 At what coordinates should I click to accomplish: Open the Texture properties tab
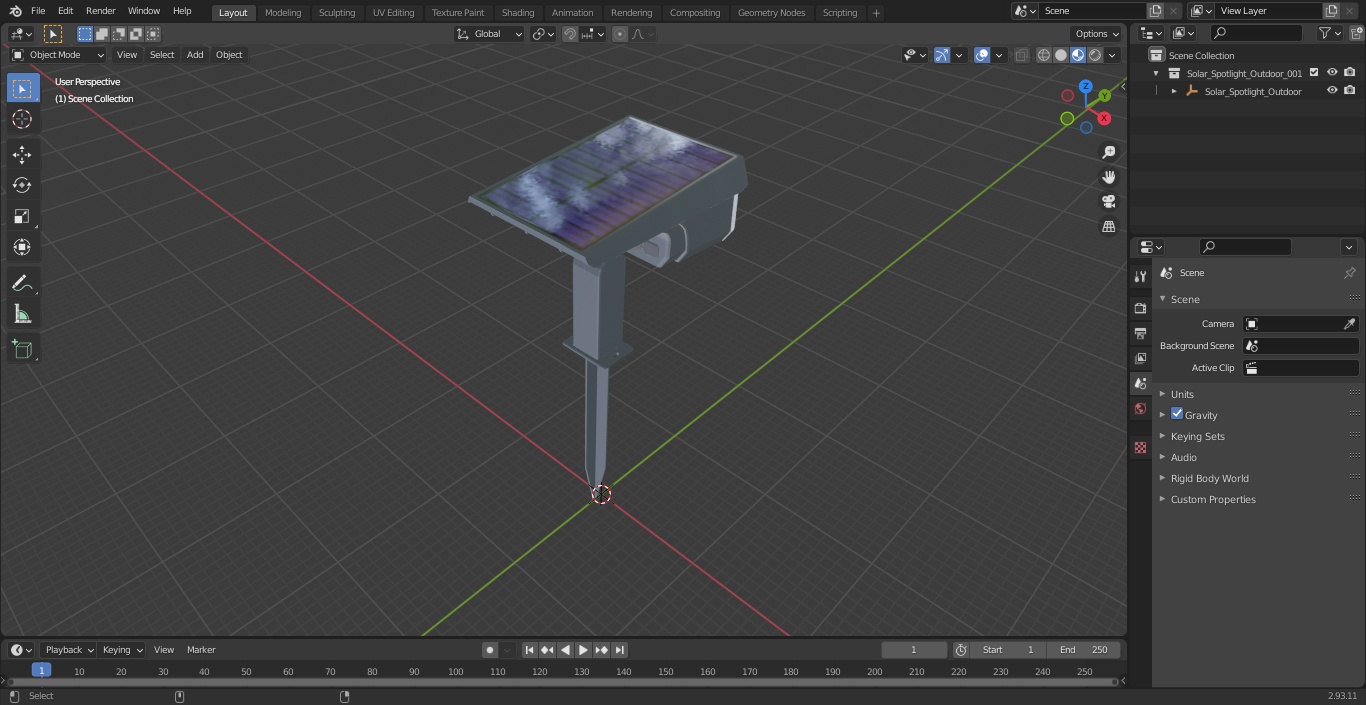[x=1140, y=448]
